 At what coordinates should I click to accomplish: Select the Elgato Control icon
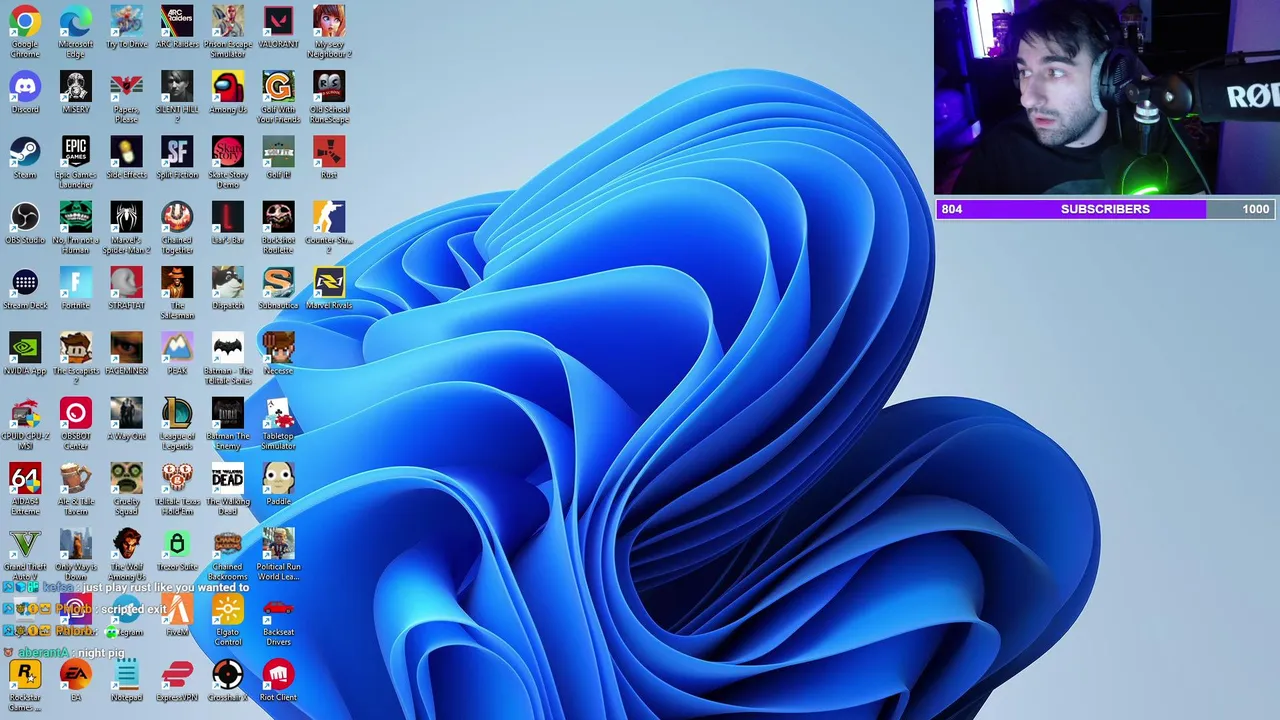pyautogui.click(x=228, y=609)
